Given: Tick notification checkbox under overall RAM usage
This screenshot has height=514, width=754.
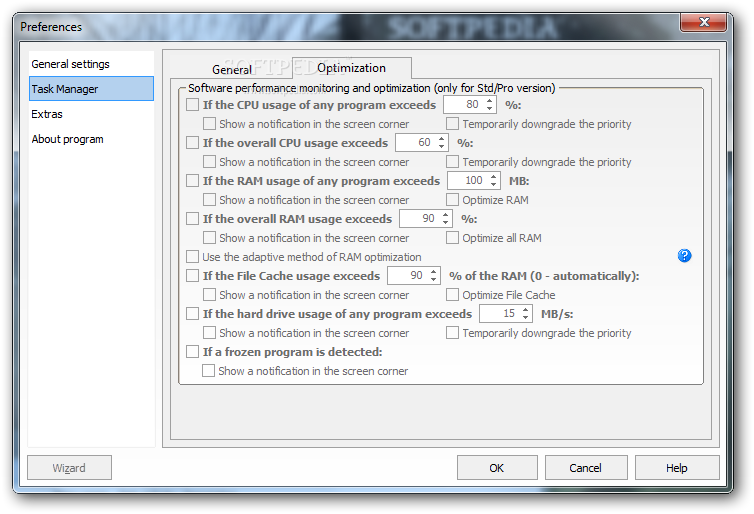Looking at the screenshot, I should pos(209,238).
